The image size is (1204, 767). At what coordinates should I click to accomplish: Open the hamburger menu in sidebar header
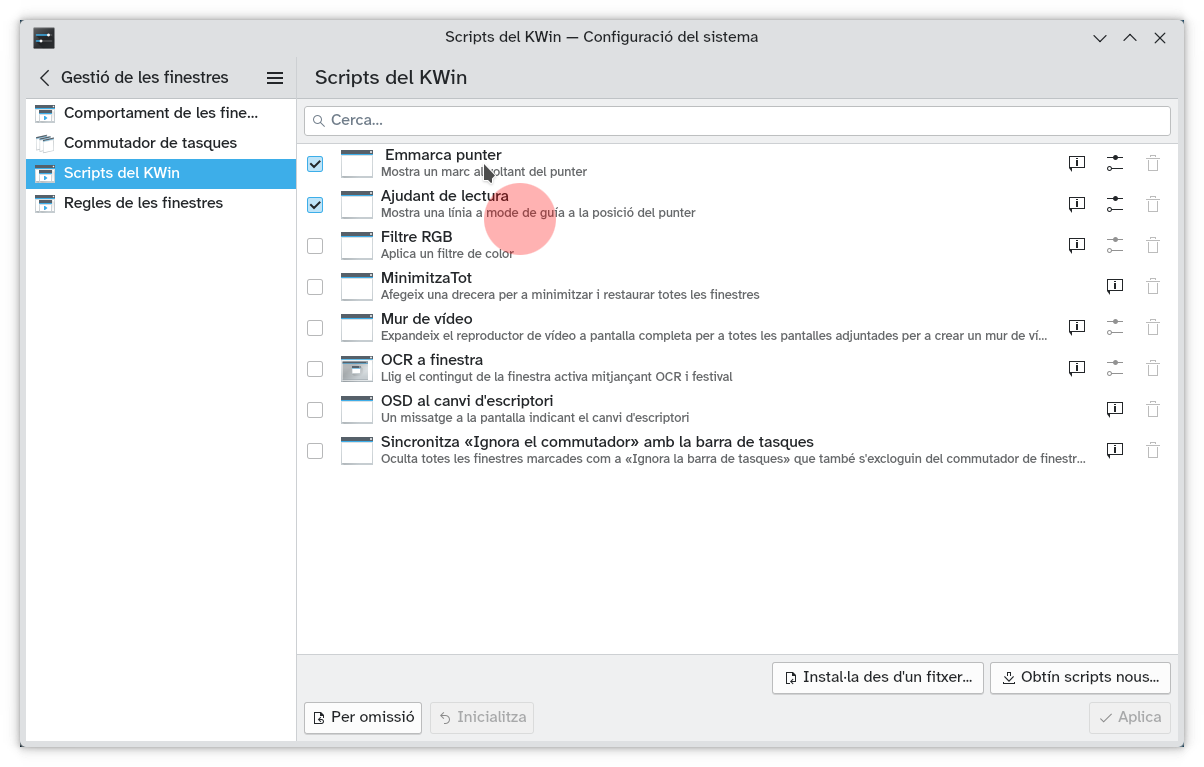point(275,77)
